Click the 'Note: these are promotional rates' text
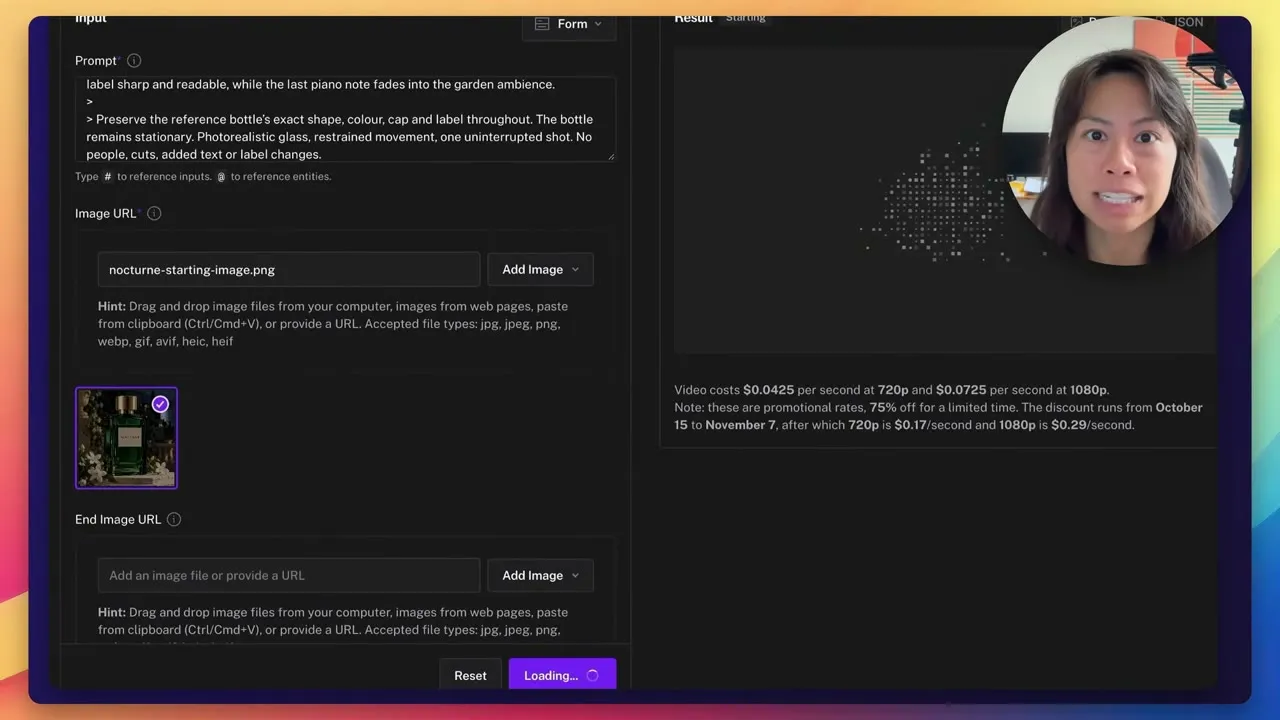The image size is (1280, 720). pyautogui.click(x=938, y=416)
